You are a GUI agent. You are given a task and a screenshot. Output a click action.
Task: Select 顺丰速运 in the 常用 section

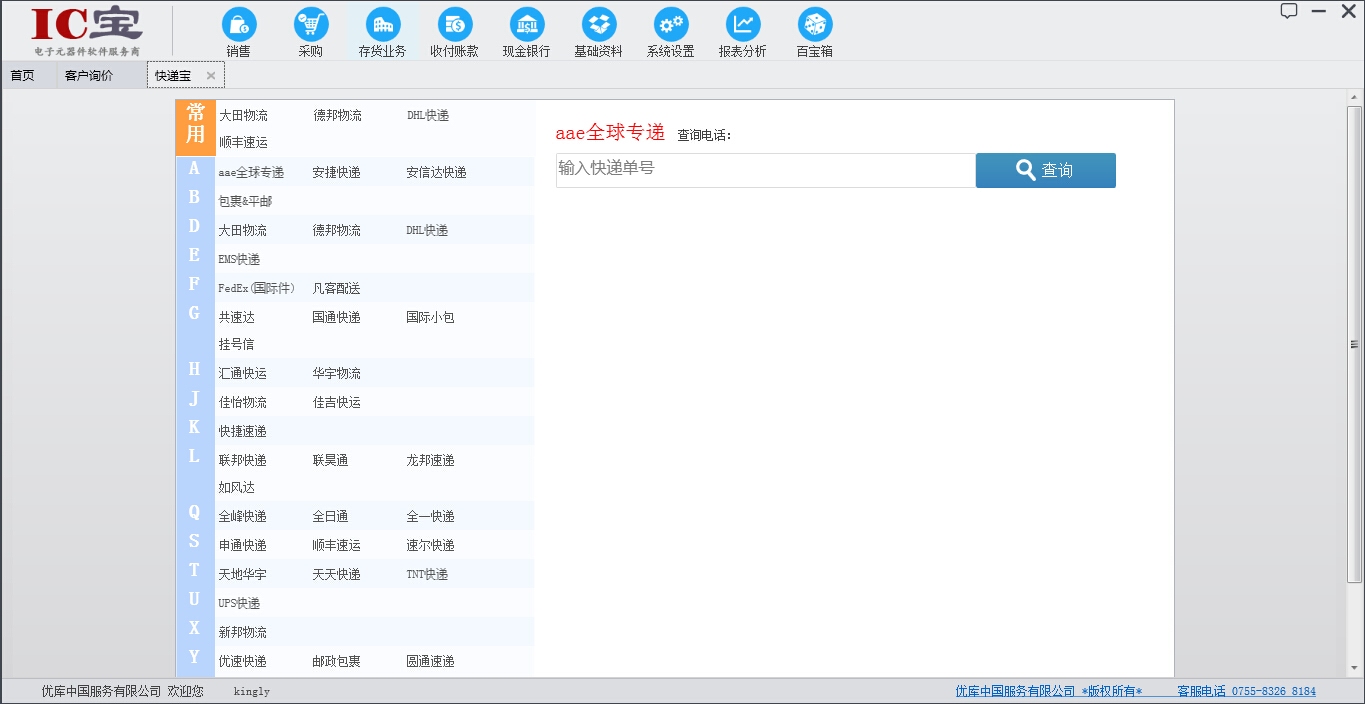[x=243, y=143]
